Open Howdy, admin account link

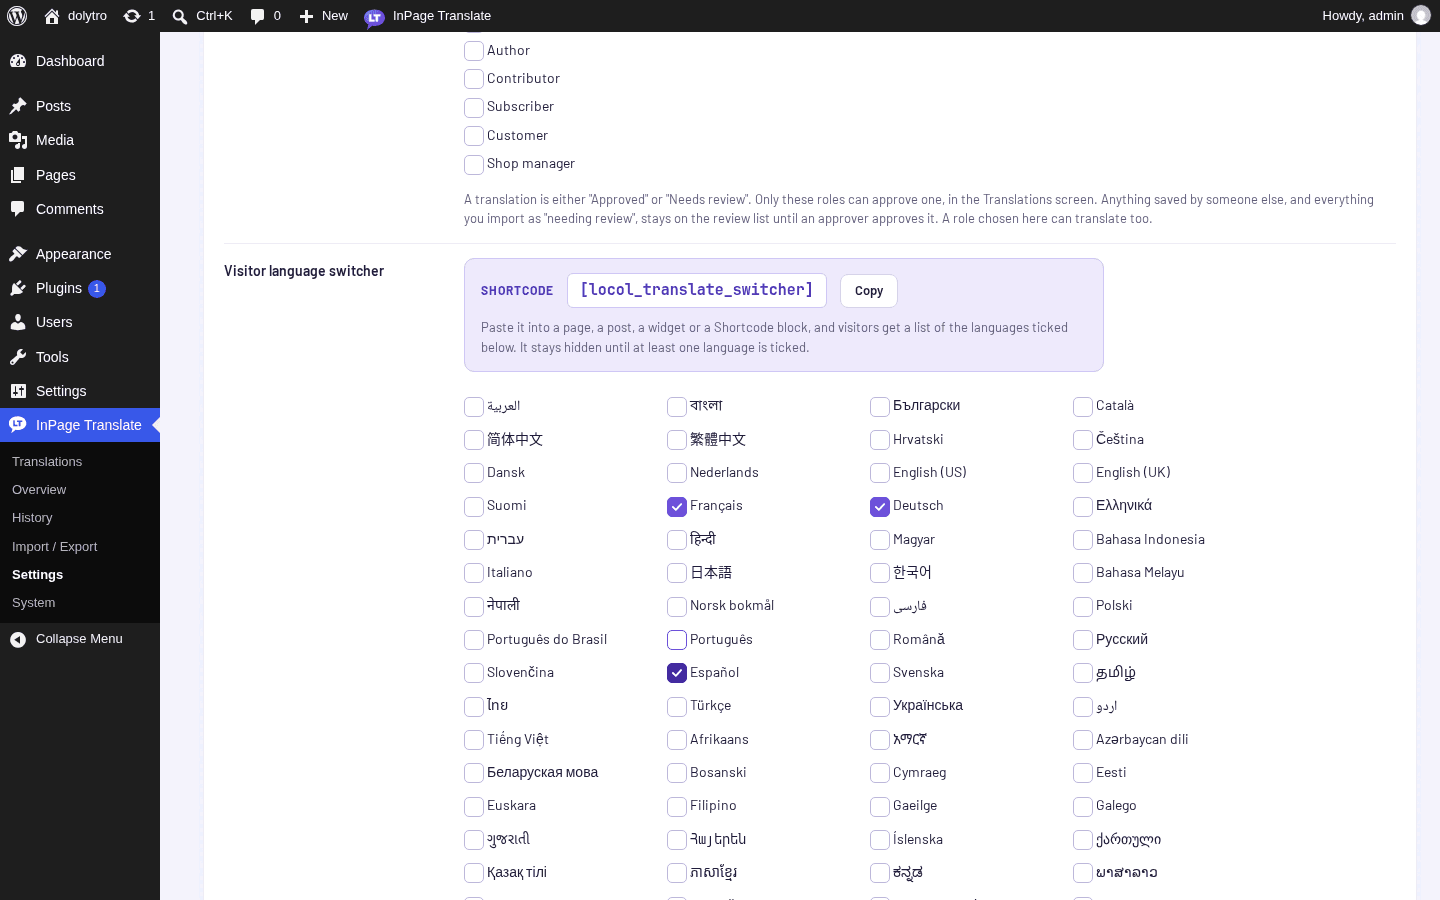[1375, 16]
